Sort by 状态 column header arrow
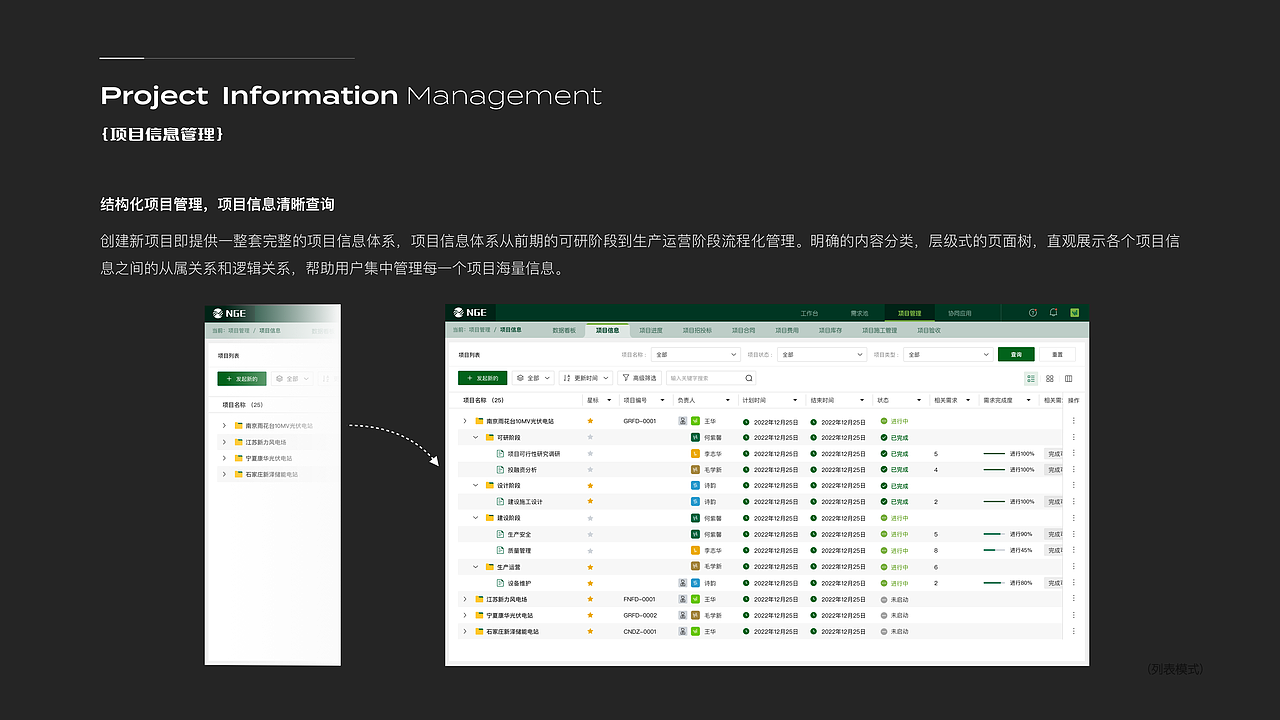 (x=920, y=400)
